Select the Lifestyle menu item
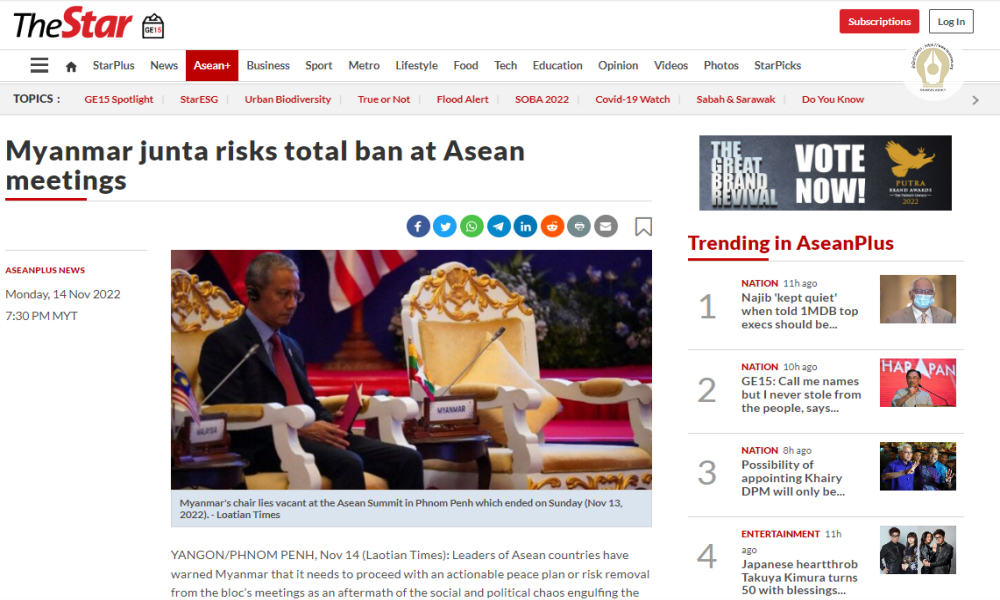This screenshot has height=600, width=1000. click(416, 65)
